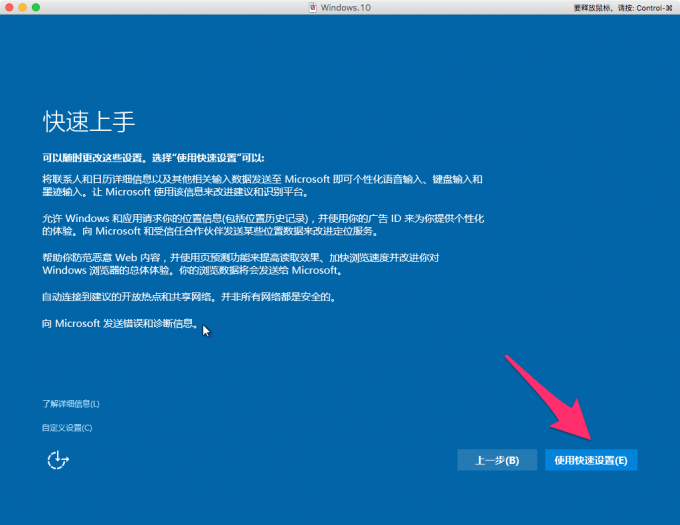Click the red close window button

[x=9, y=7]
